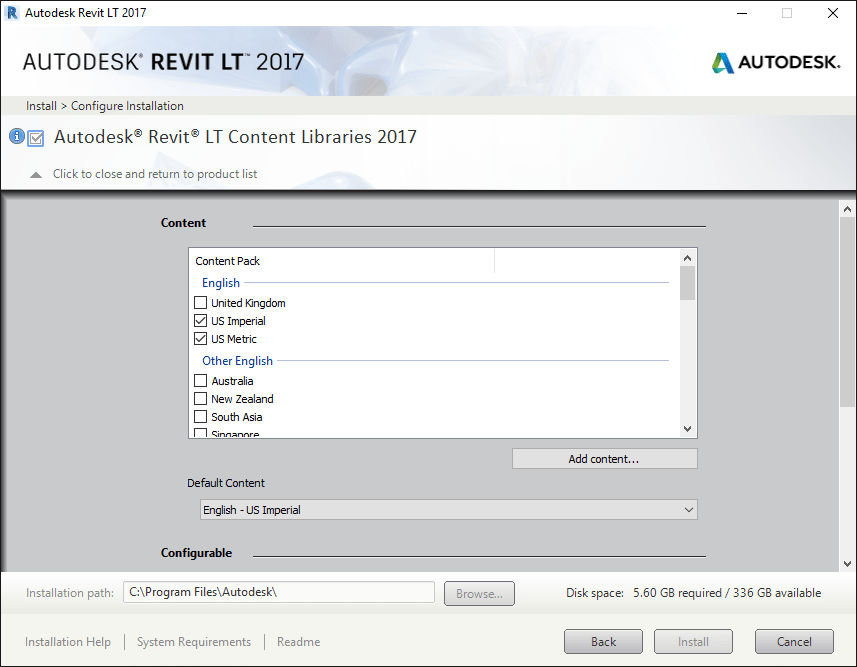Close the installer window
The width and height of the screenshot is (857, 667).
click(833, 13)
